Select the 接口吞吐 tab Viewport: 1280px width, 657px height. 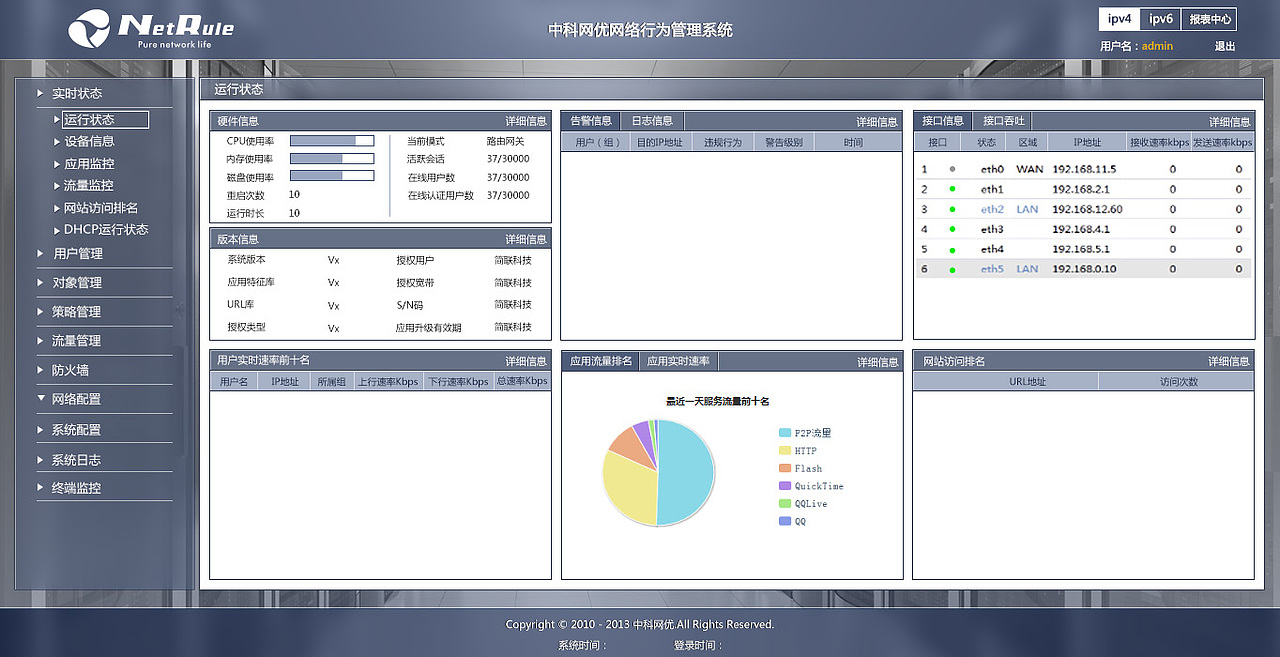(1004, 121)
